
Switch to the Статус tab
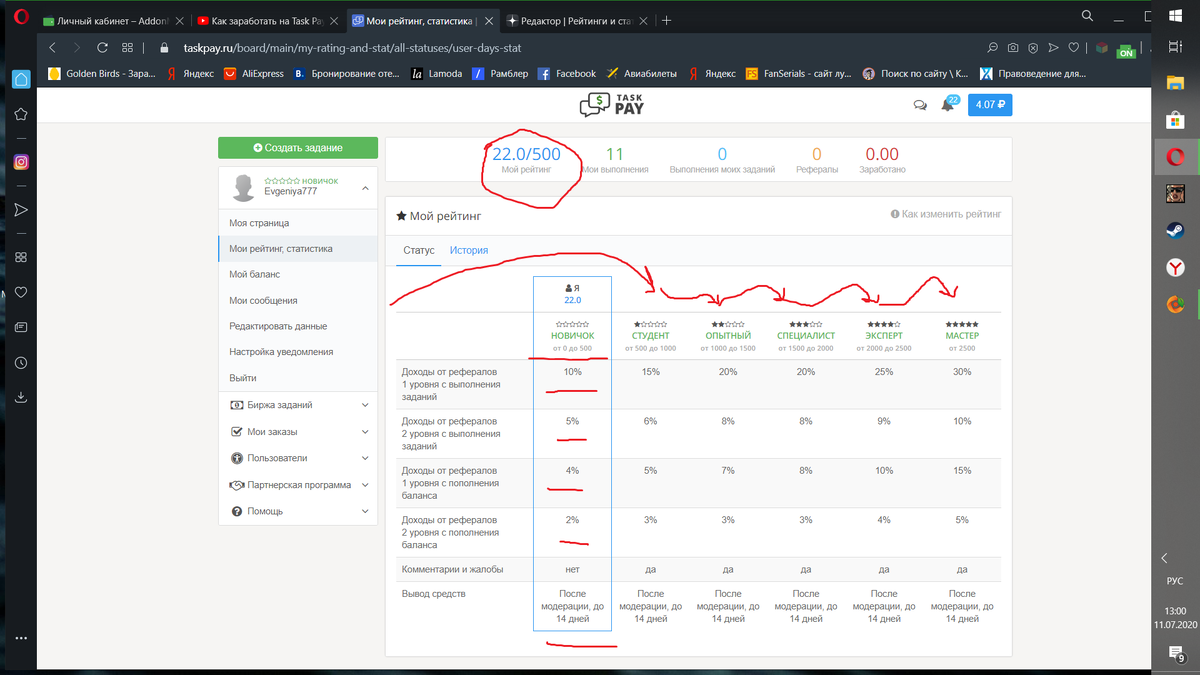[419, 250]
